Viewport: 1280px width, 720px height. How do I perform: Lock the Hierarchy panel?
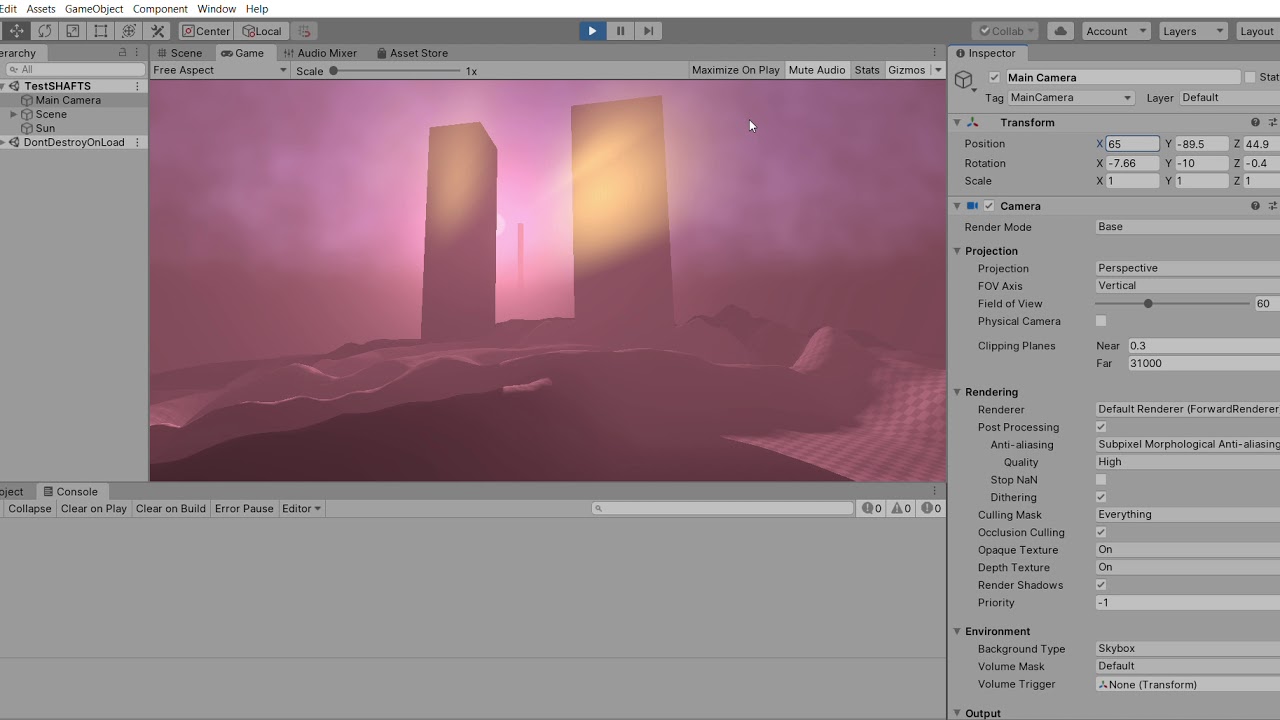coord(123,53)
